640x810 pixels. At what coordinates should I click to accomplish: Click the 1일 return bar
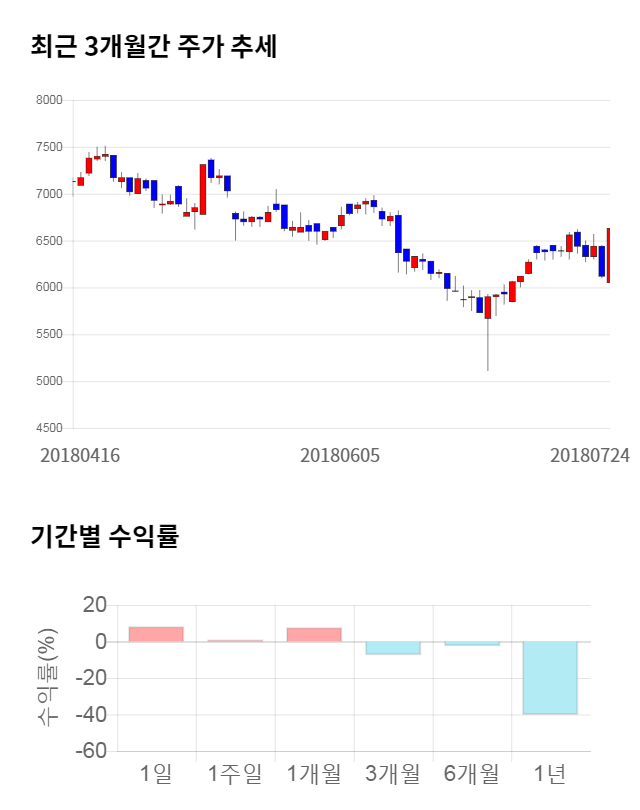click(156, 634)
